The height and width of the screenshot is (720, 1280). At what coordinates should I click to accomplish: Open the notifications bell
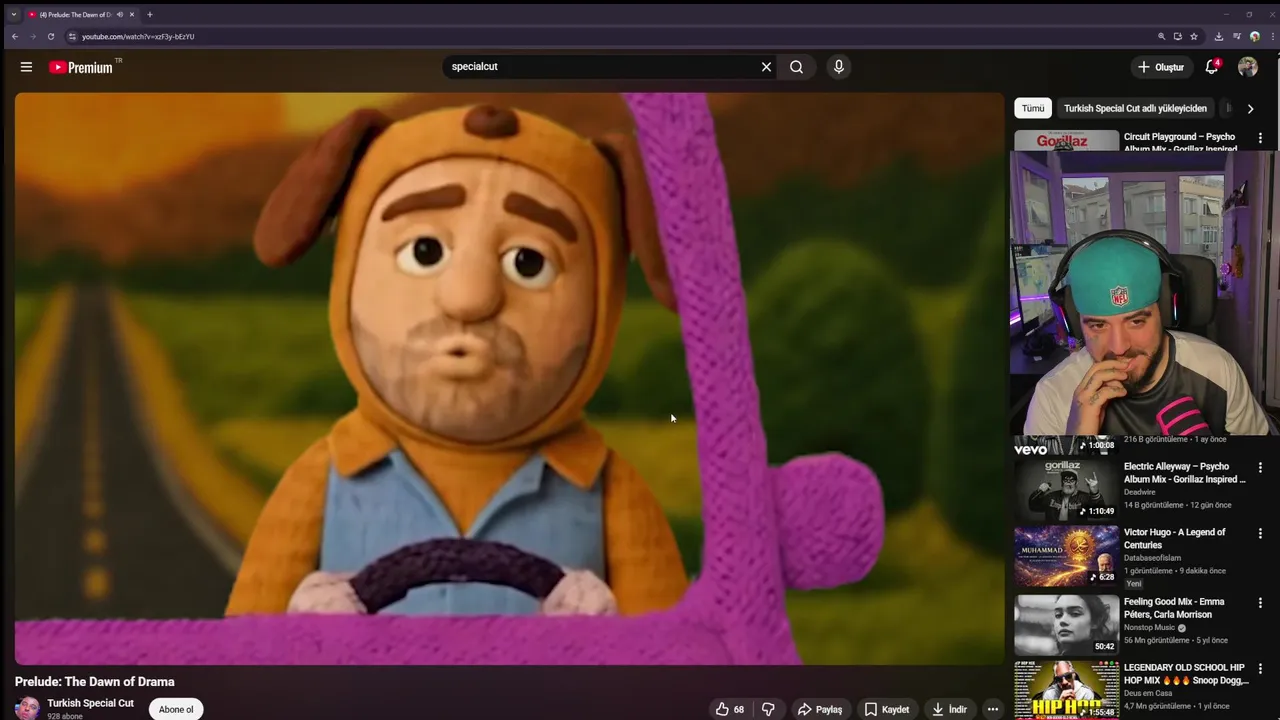tap(1212, 67)
